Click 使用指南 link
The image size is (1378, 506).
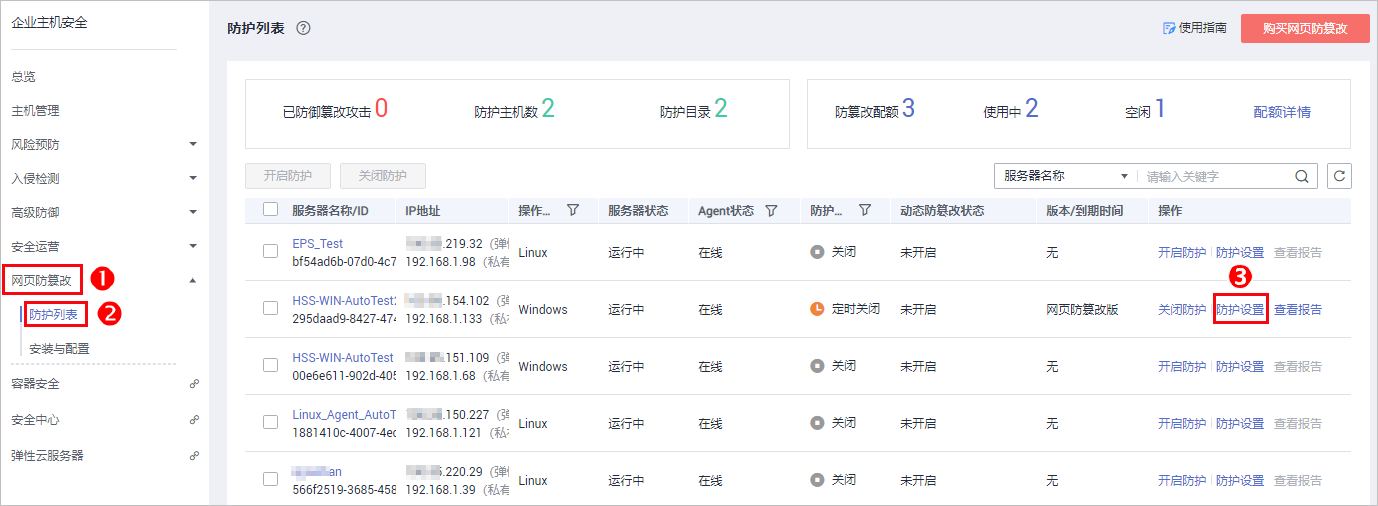click(1203, 29)
